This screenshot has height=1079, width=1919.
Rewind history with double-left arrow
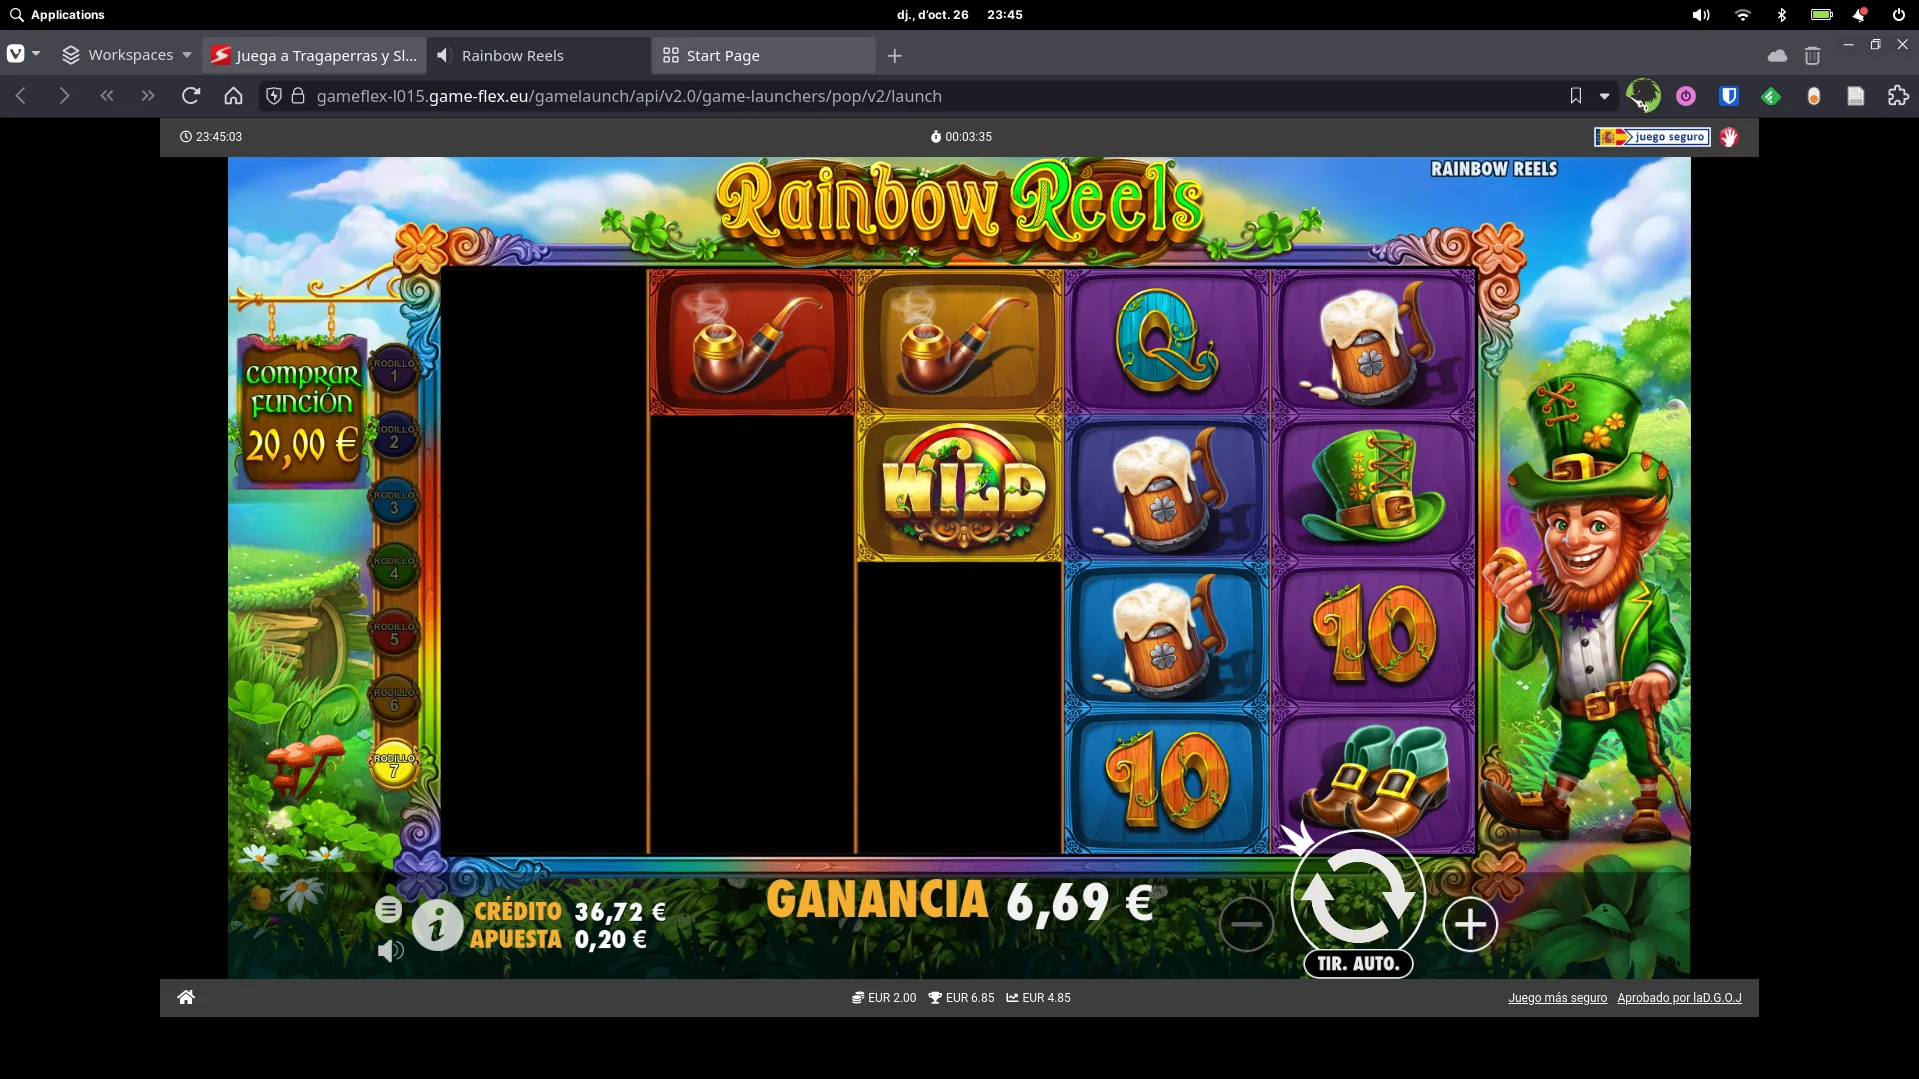pyautogui.click(x=107, y=96)
